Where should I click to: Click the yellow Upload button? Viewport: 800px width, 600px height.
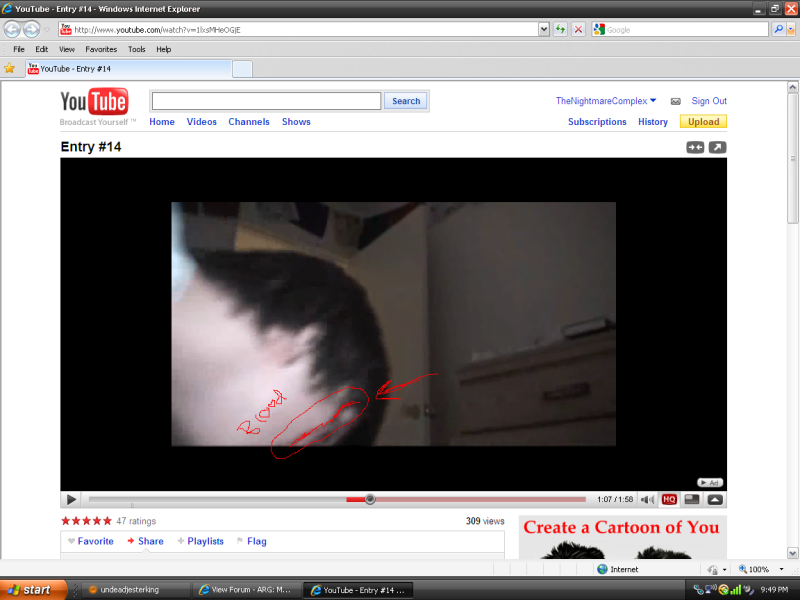pyautogui.click(x=703, y=121)
